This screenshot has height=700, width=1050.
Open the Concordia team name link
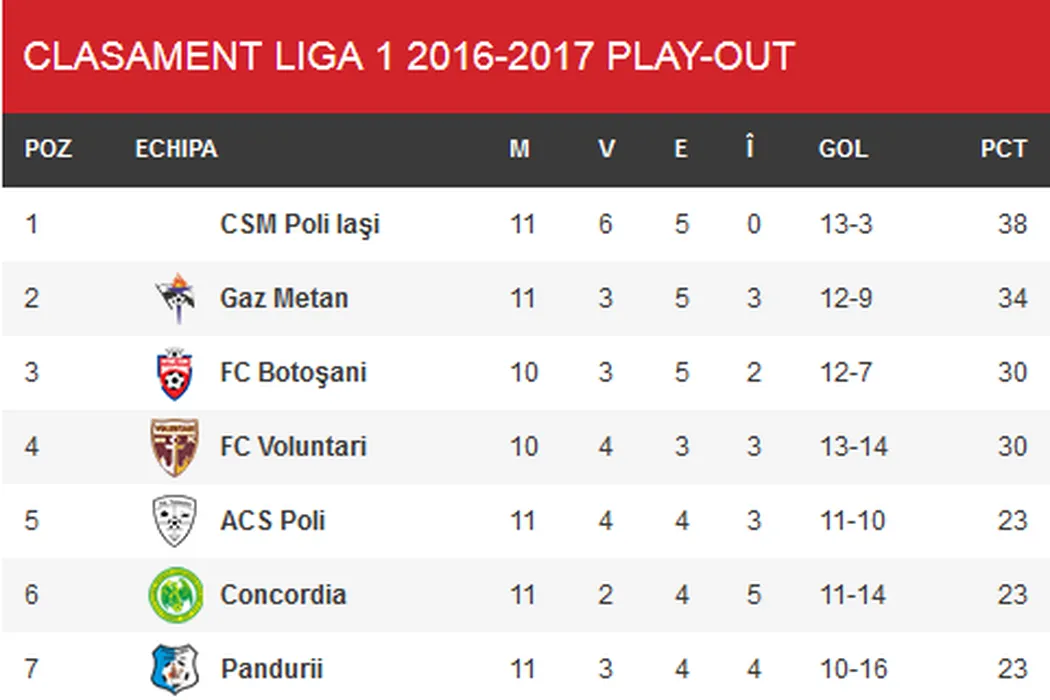283,594
